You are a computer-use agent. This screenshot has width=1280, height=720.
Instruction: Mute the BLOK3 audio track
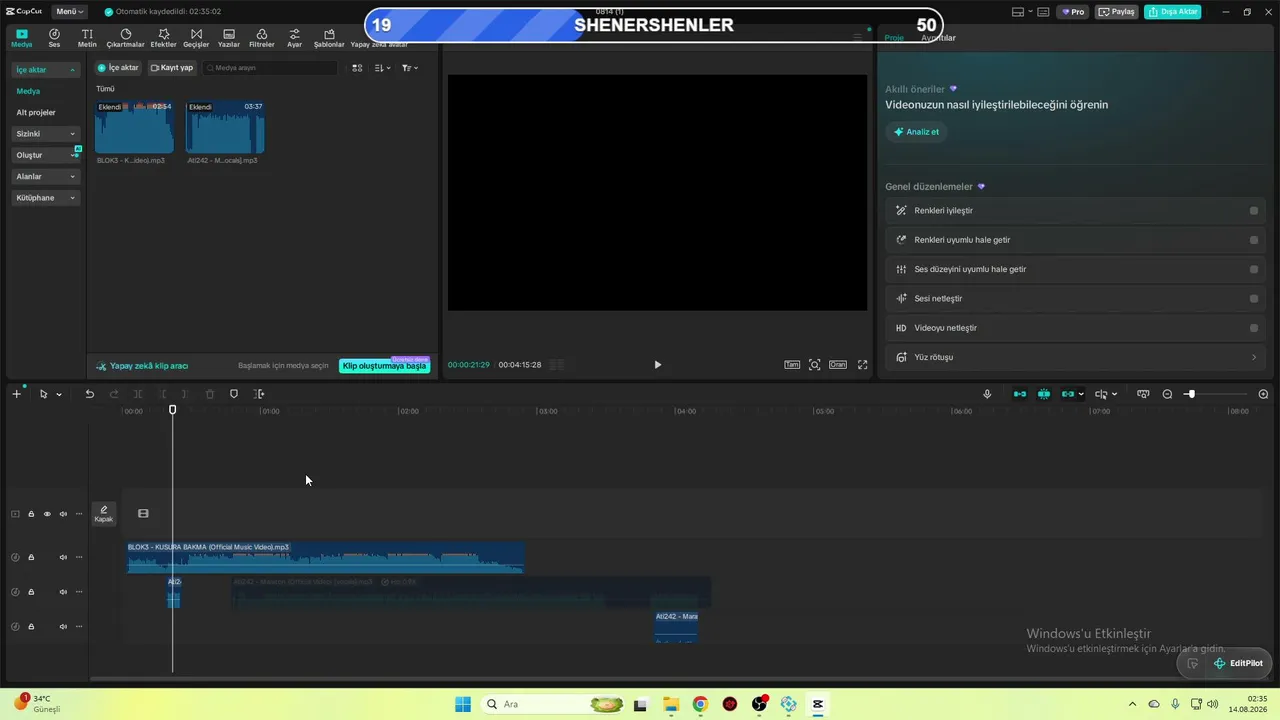(x=63, y=558)
